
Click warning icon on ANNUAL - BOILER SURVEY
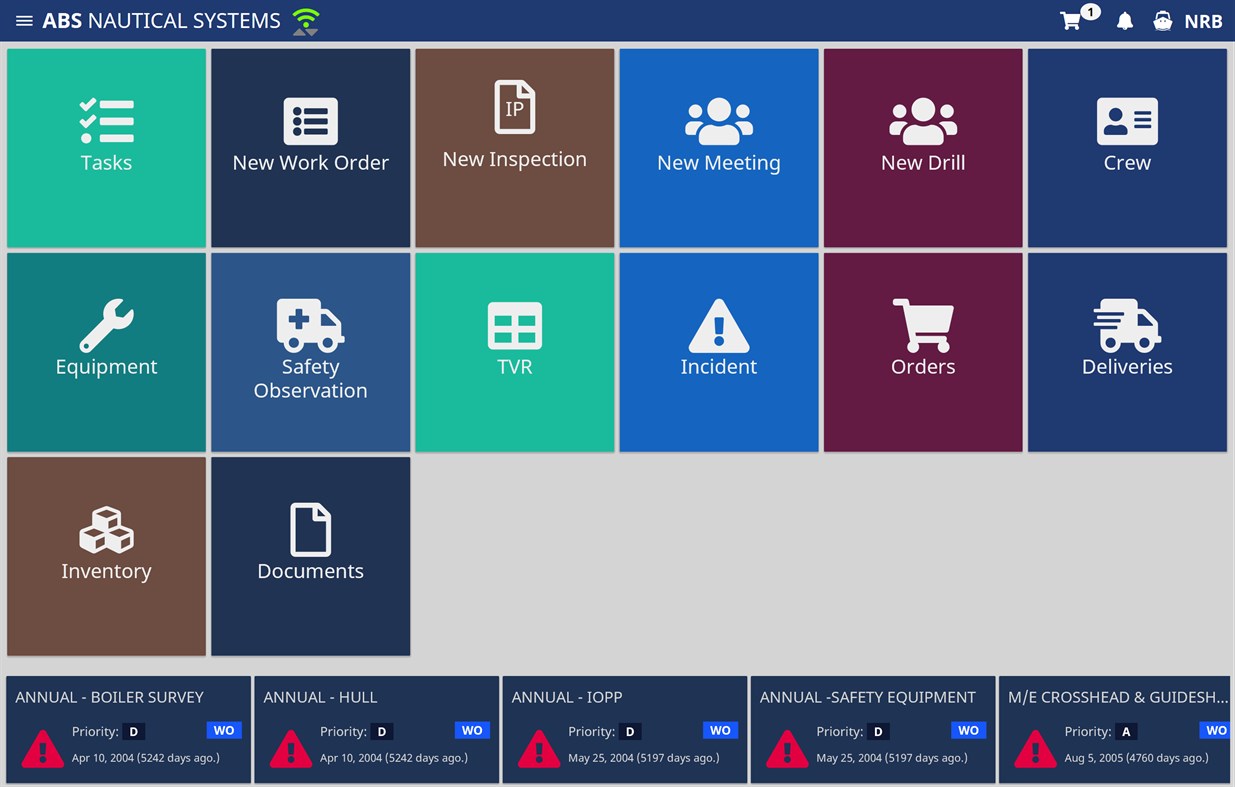42,748
